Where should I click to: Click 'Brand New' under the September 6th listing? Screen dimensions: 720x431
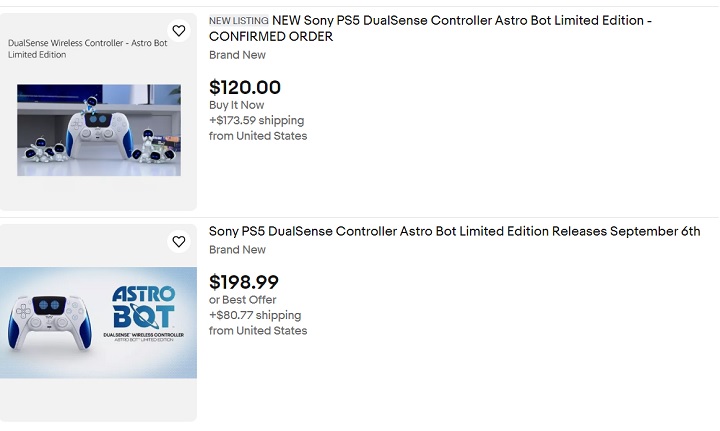click(237, 250)
